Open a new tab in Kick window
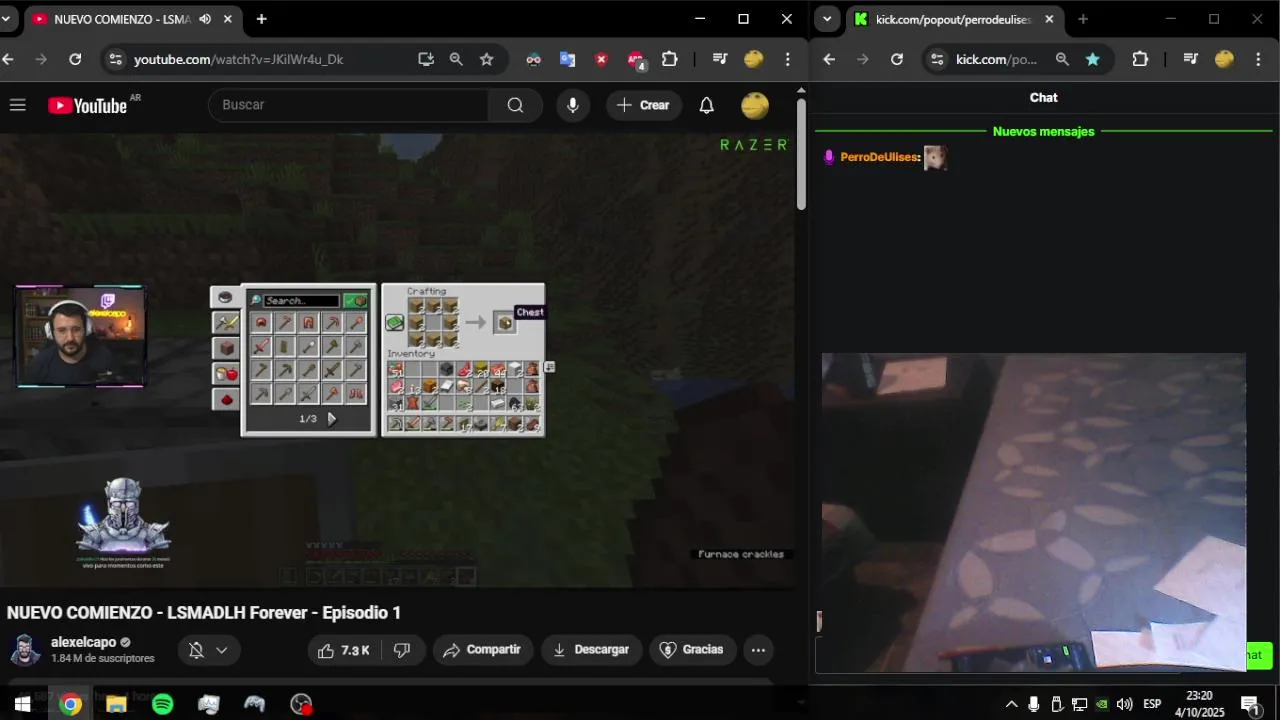The width and height of the screenshot is (1280, 720). [1083, 19]
